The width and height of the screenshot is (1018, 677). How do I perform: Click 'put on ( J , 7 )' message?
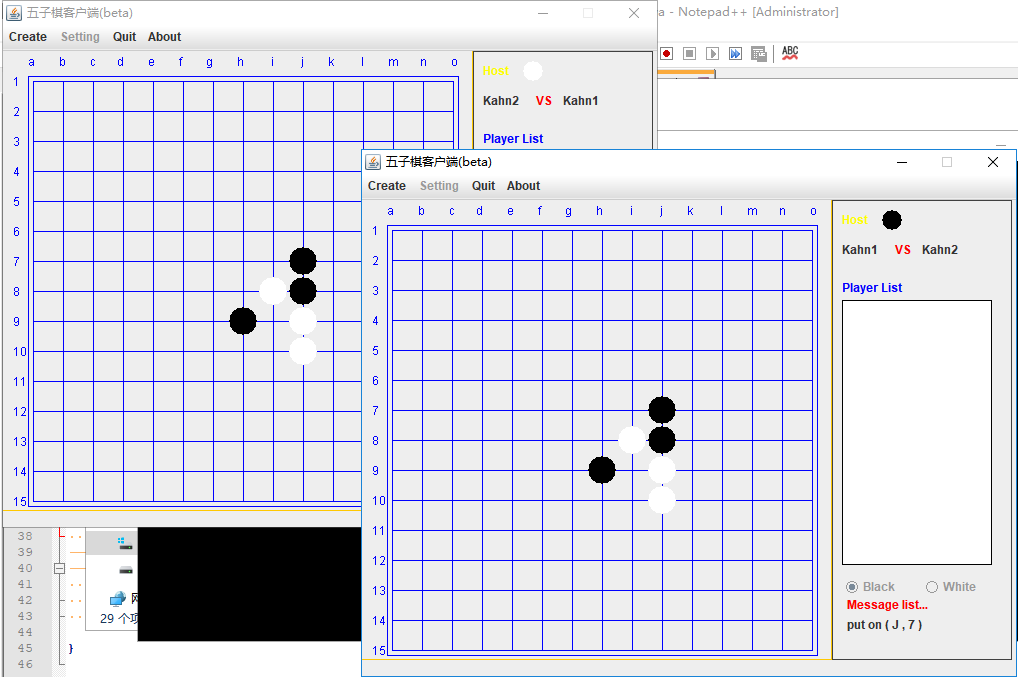tap(884, 625)
